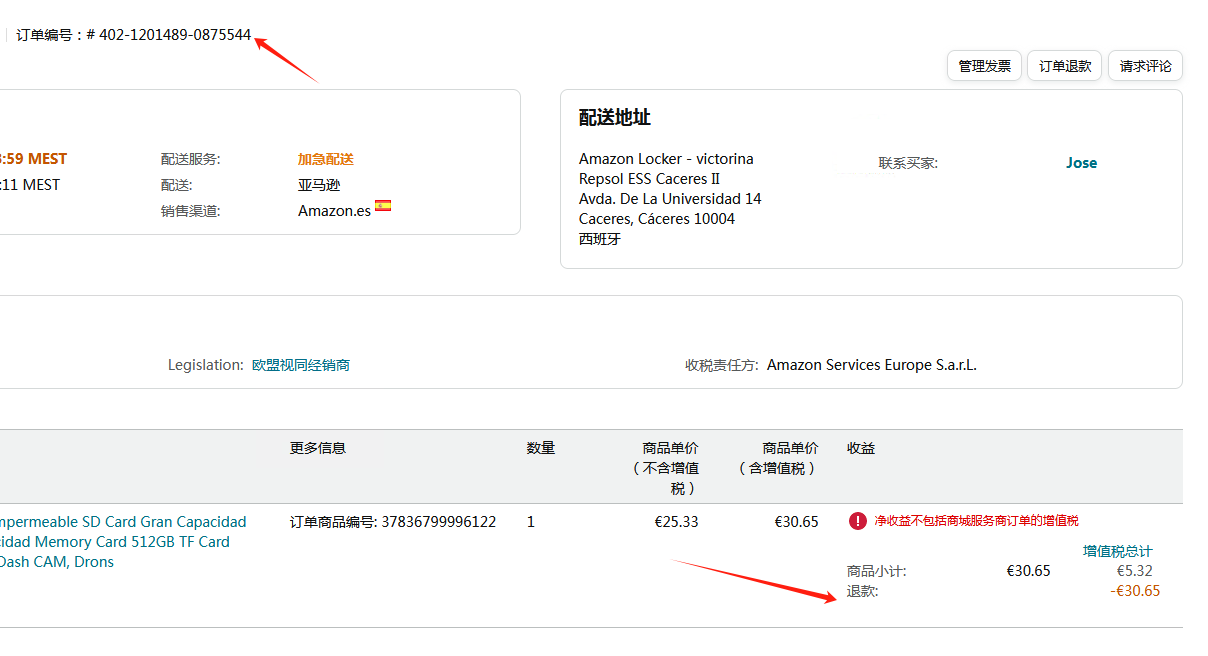Click the refund amount -€30.65
Screen dimensions: 1208x656
tap(1135, 591)
